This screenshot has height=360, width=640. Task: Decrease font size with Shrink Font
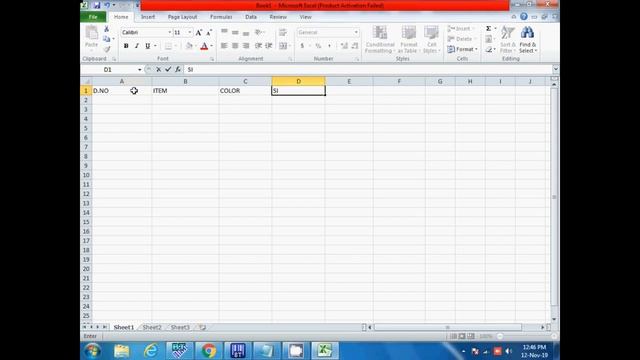click(x=209, y=33)
